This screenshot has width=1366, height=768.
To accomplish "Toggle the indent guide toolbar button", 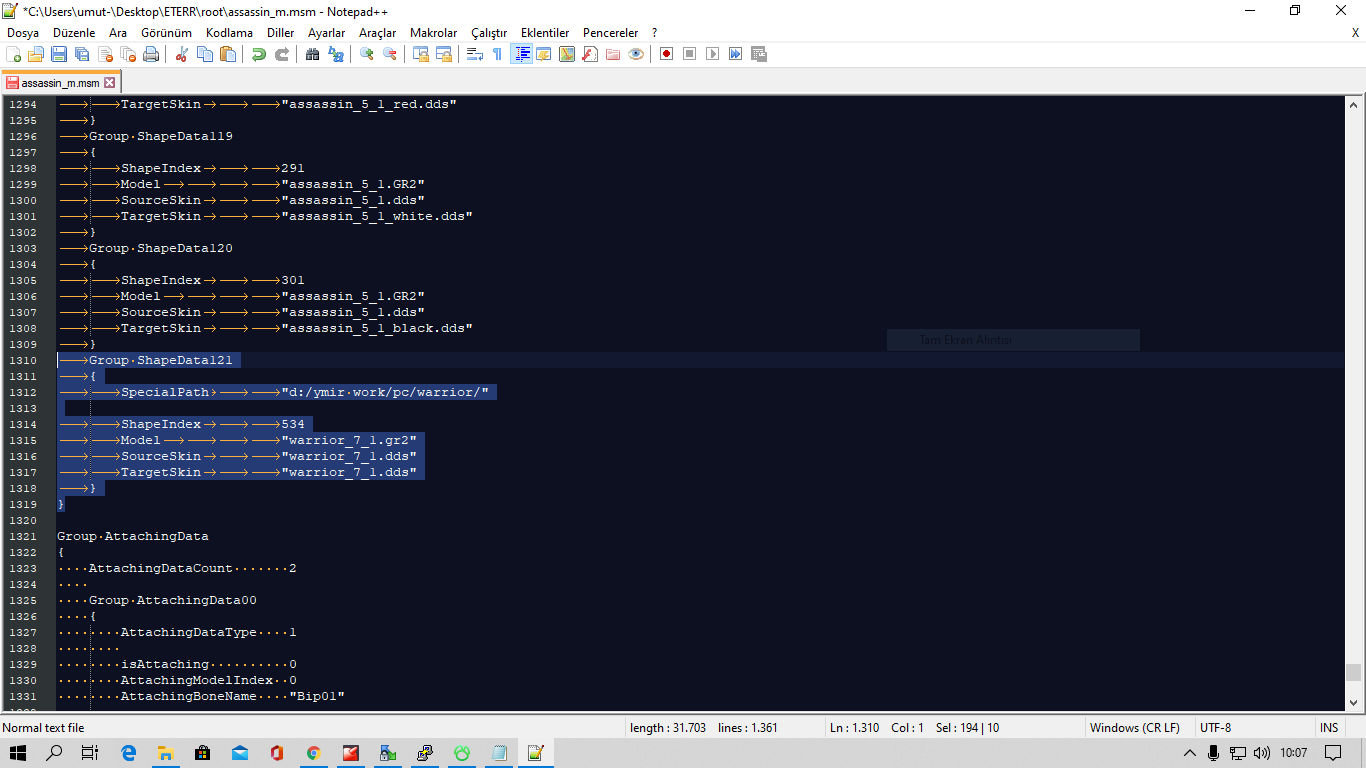I will [x=521, y=54].
